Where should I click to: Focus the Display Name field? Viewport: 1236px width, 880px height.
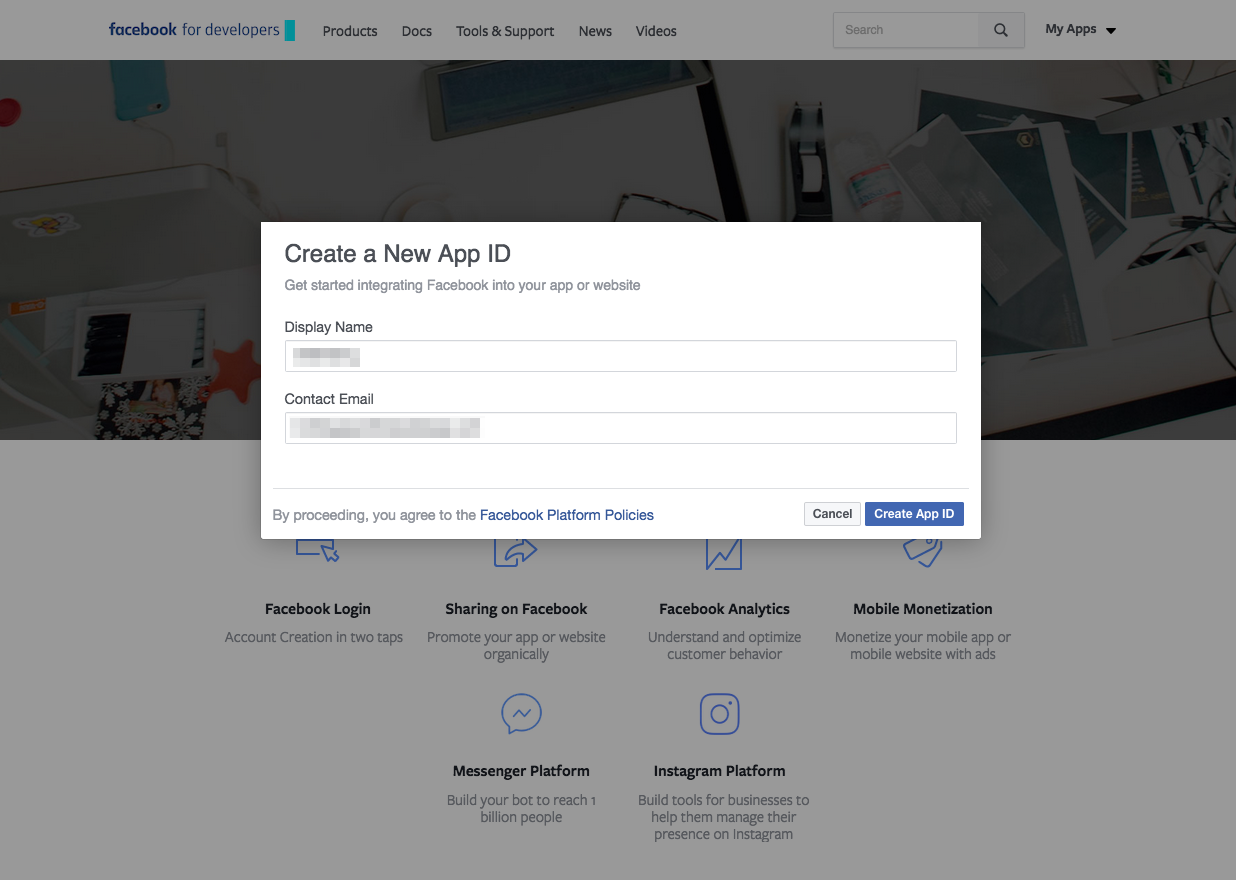620,356
